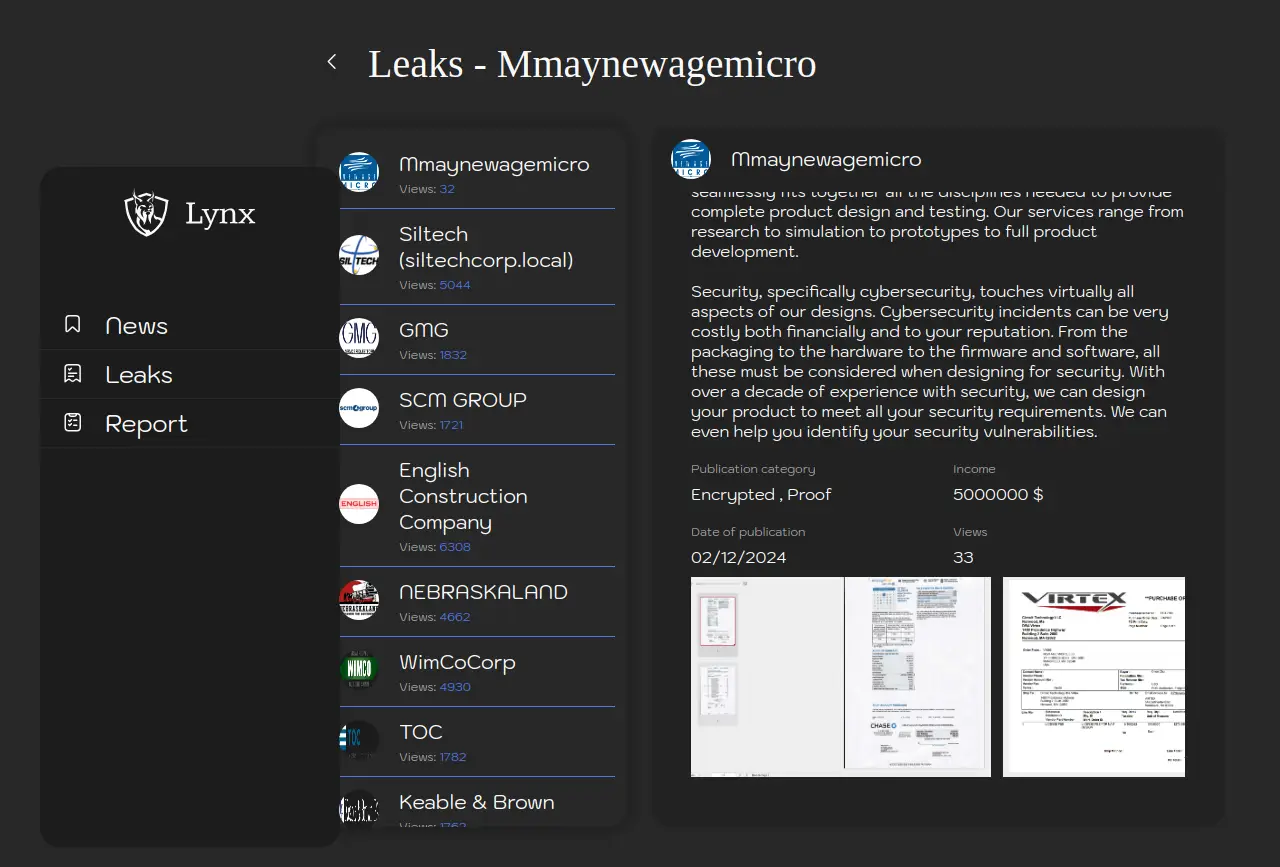
Task: Open the Virtex purchase order thumbnail
Action: [x=1093, y=676]
